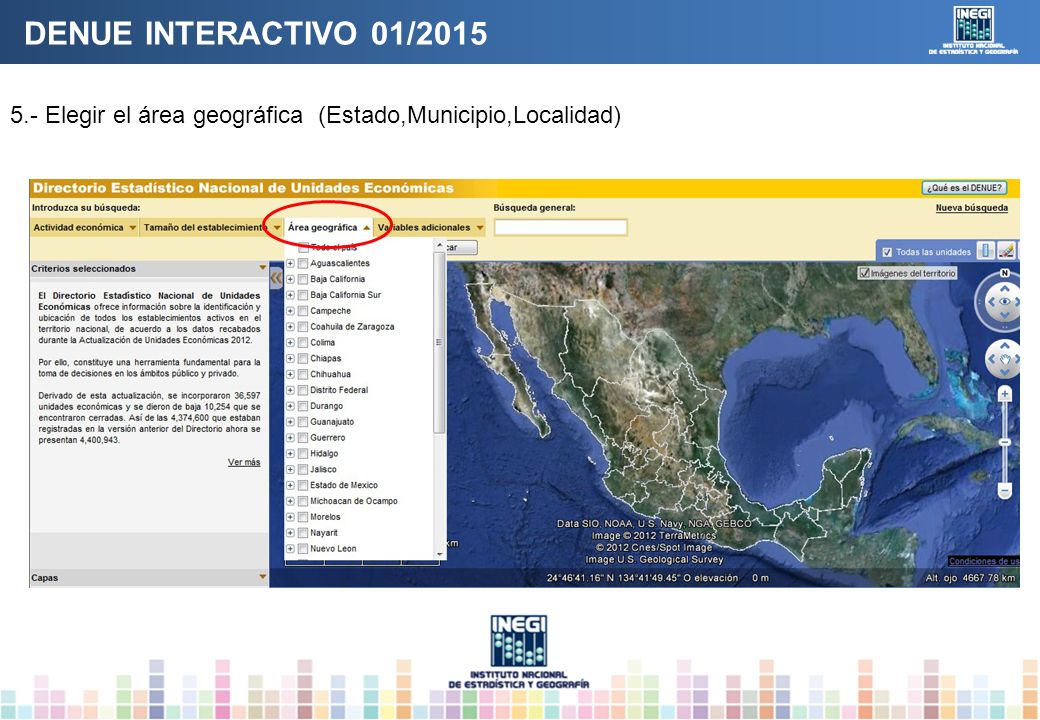1040x720 pixels.
Task: Click the Nueva búsqueda link
Action: click(x=972, y=208)
